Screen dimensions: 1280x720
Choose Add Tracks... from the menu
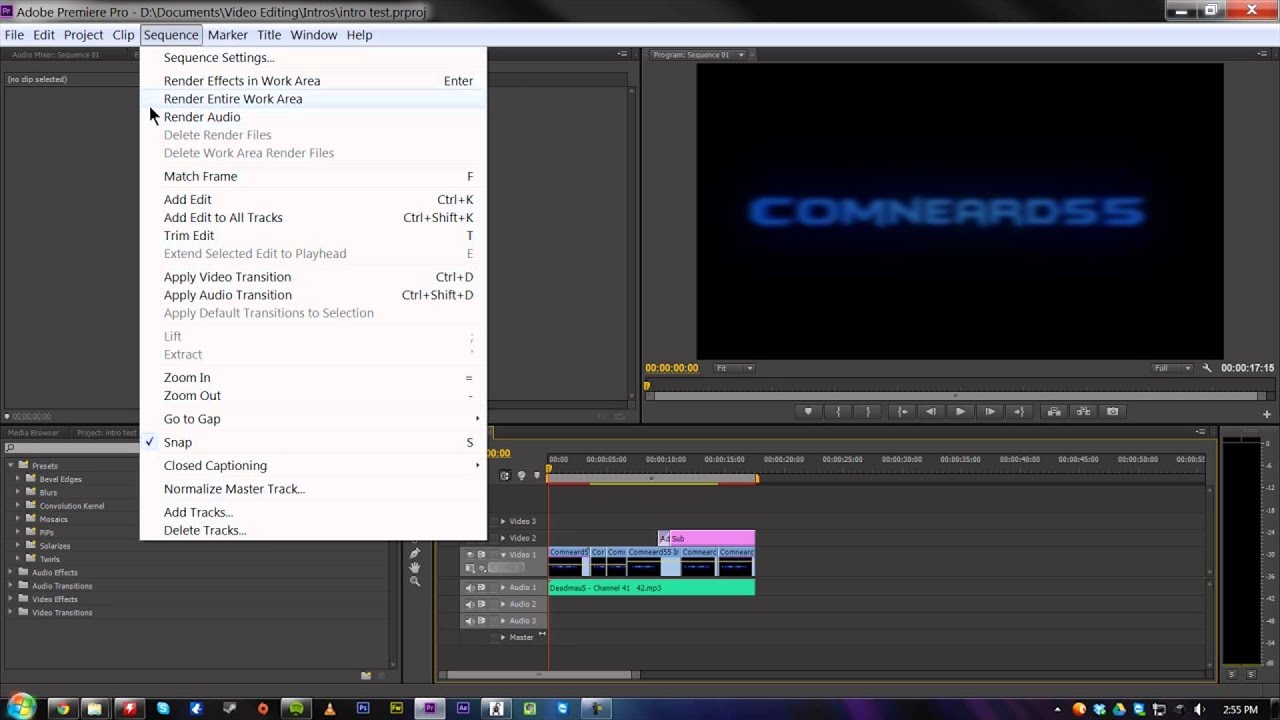[313, 512]
